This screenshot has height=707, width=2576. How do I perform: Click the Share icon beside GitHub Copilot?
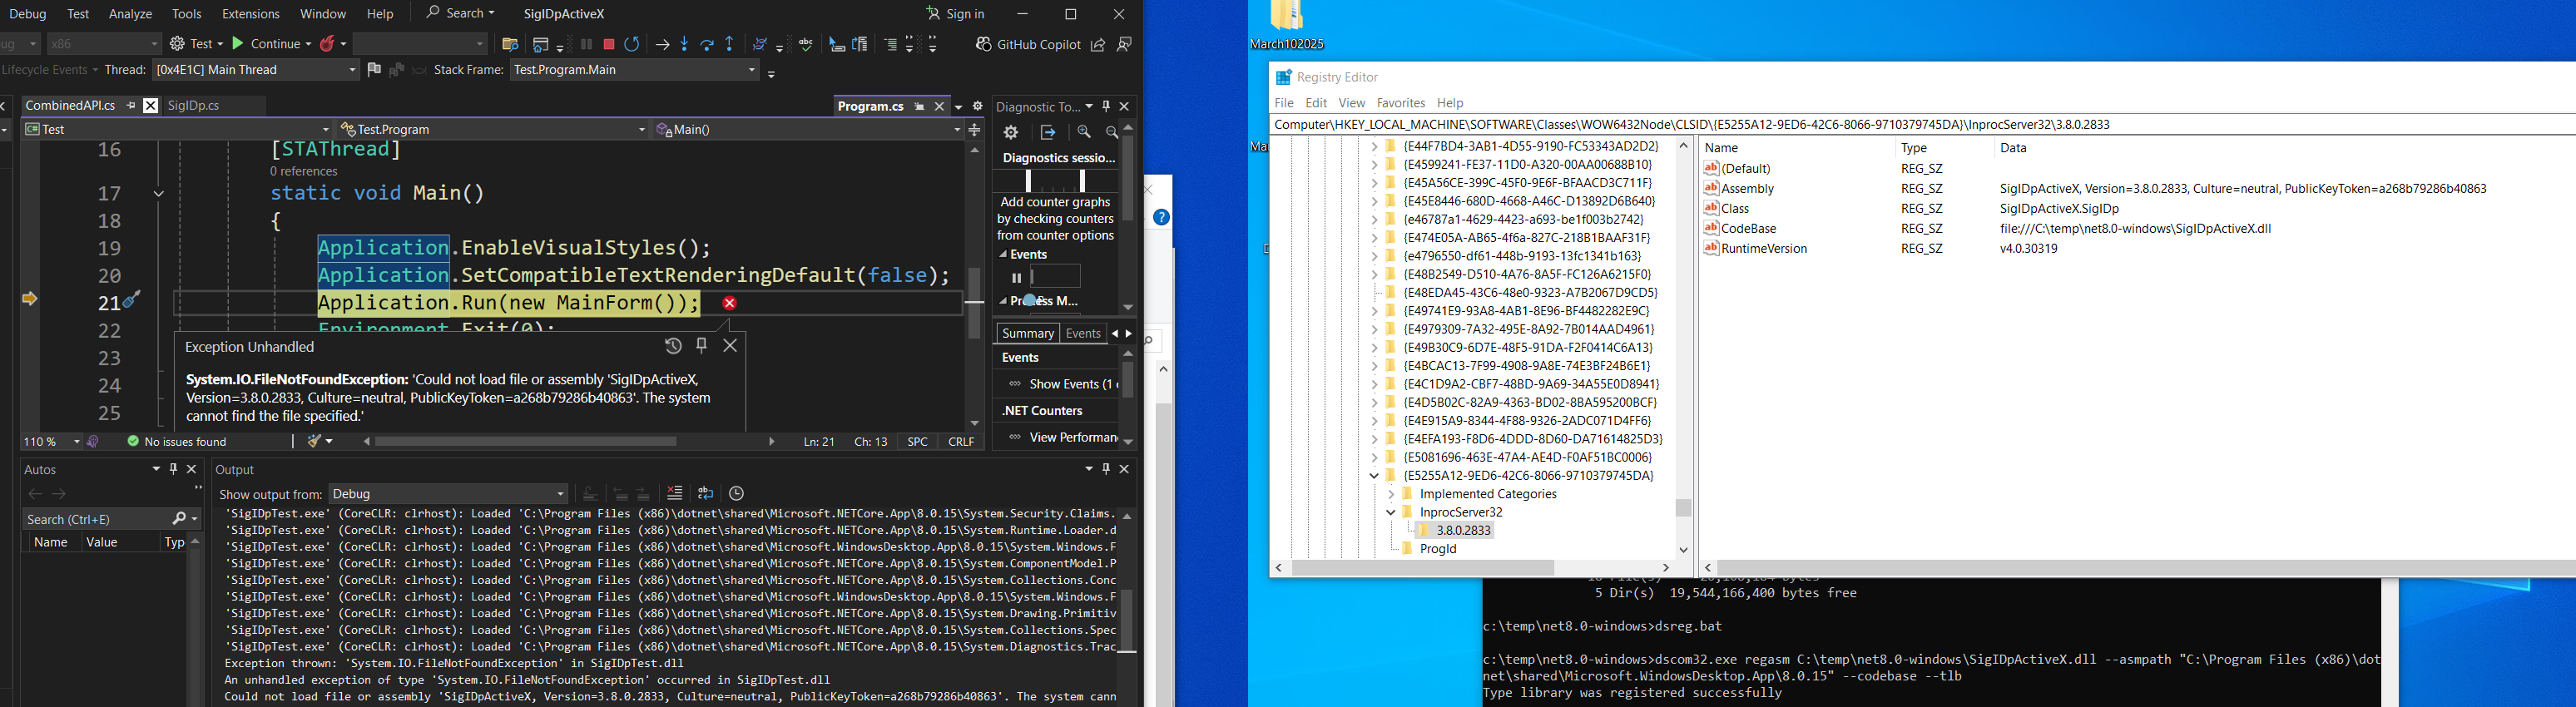point(1098,44)
